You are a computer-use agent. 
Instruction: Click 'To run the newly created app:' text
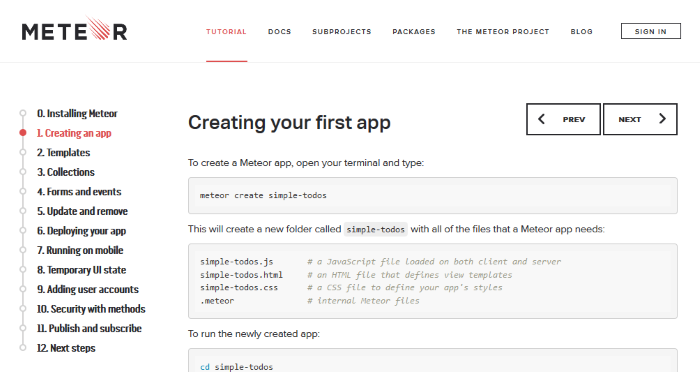tap(254, 334)
